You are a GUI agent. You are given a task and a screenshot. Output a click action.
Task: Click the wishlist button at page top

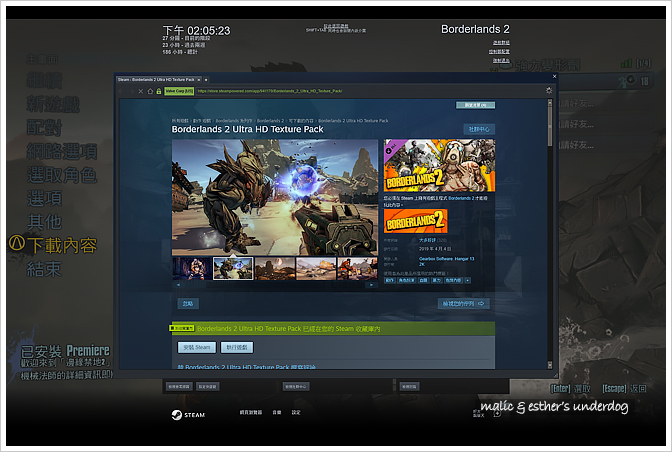click(x=475, y=105)
